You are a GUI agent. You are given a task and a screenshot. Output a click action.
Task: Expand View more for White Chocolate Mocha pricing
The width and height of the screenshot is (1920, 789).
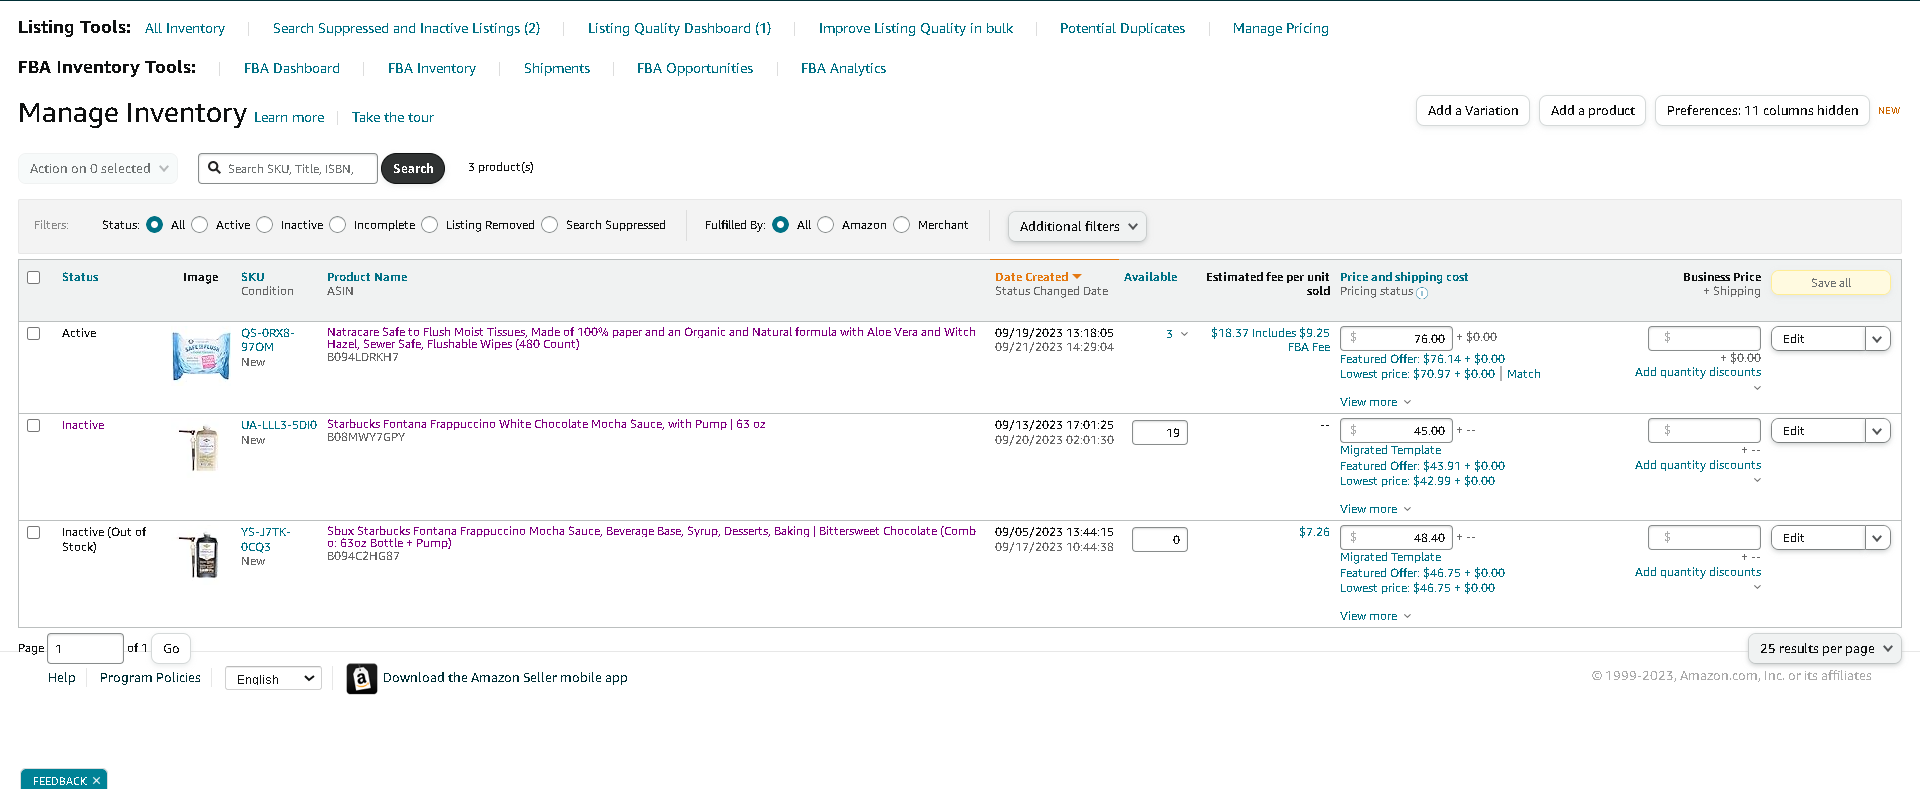(x=1375, y=509)
